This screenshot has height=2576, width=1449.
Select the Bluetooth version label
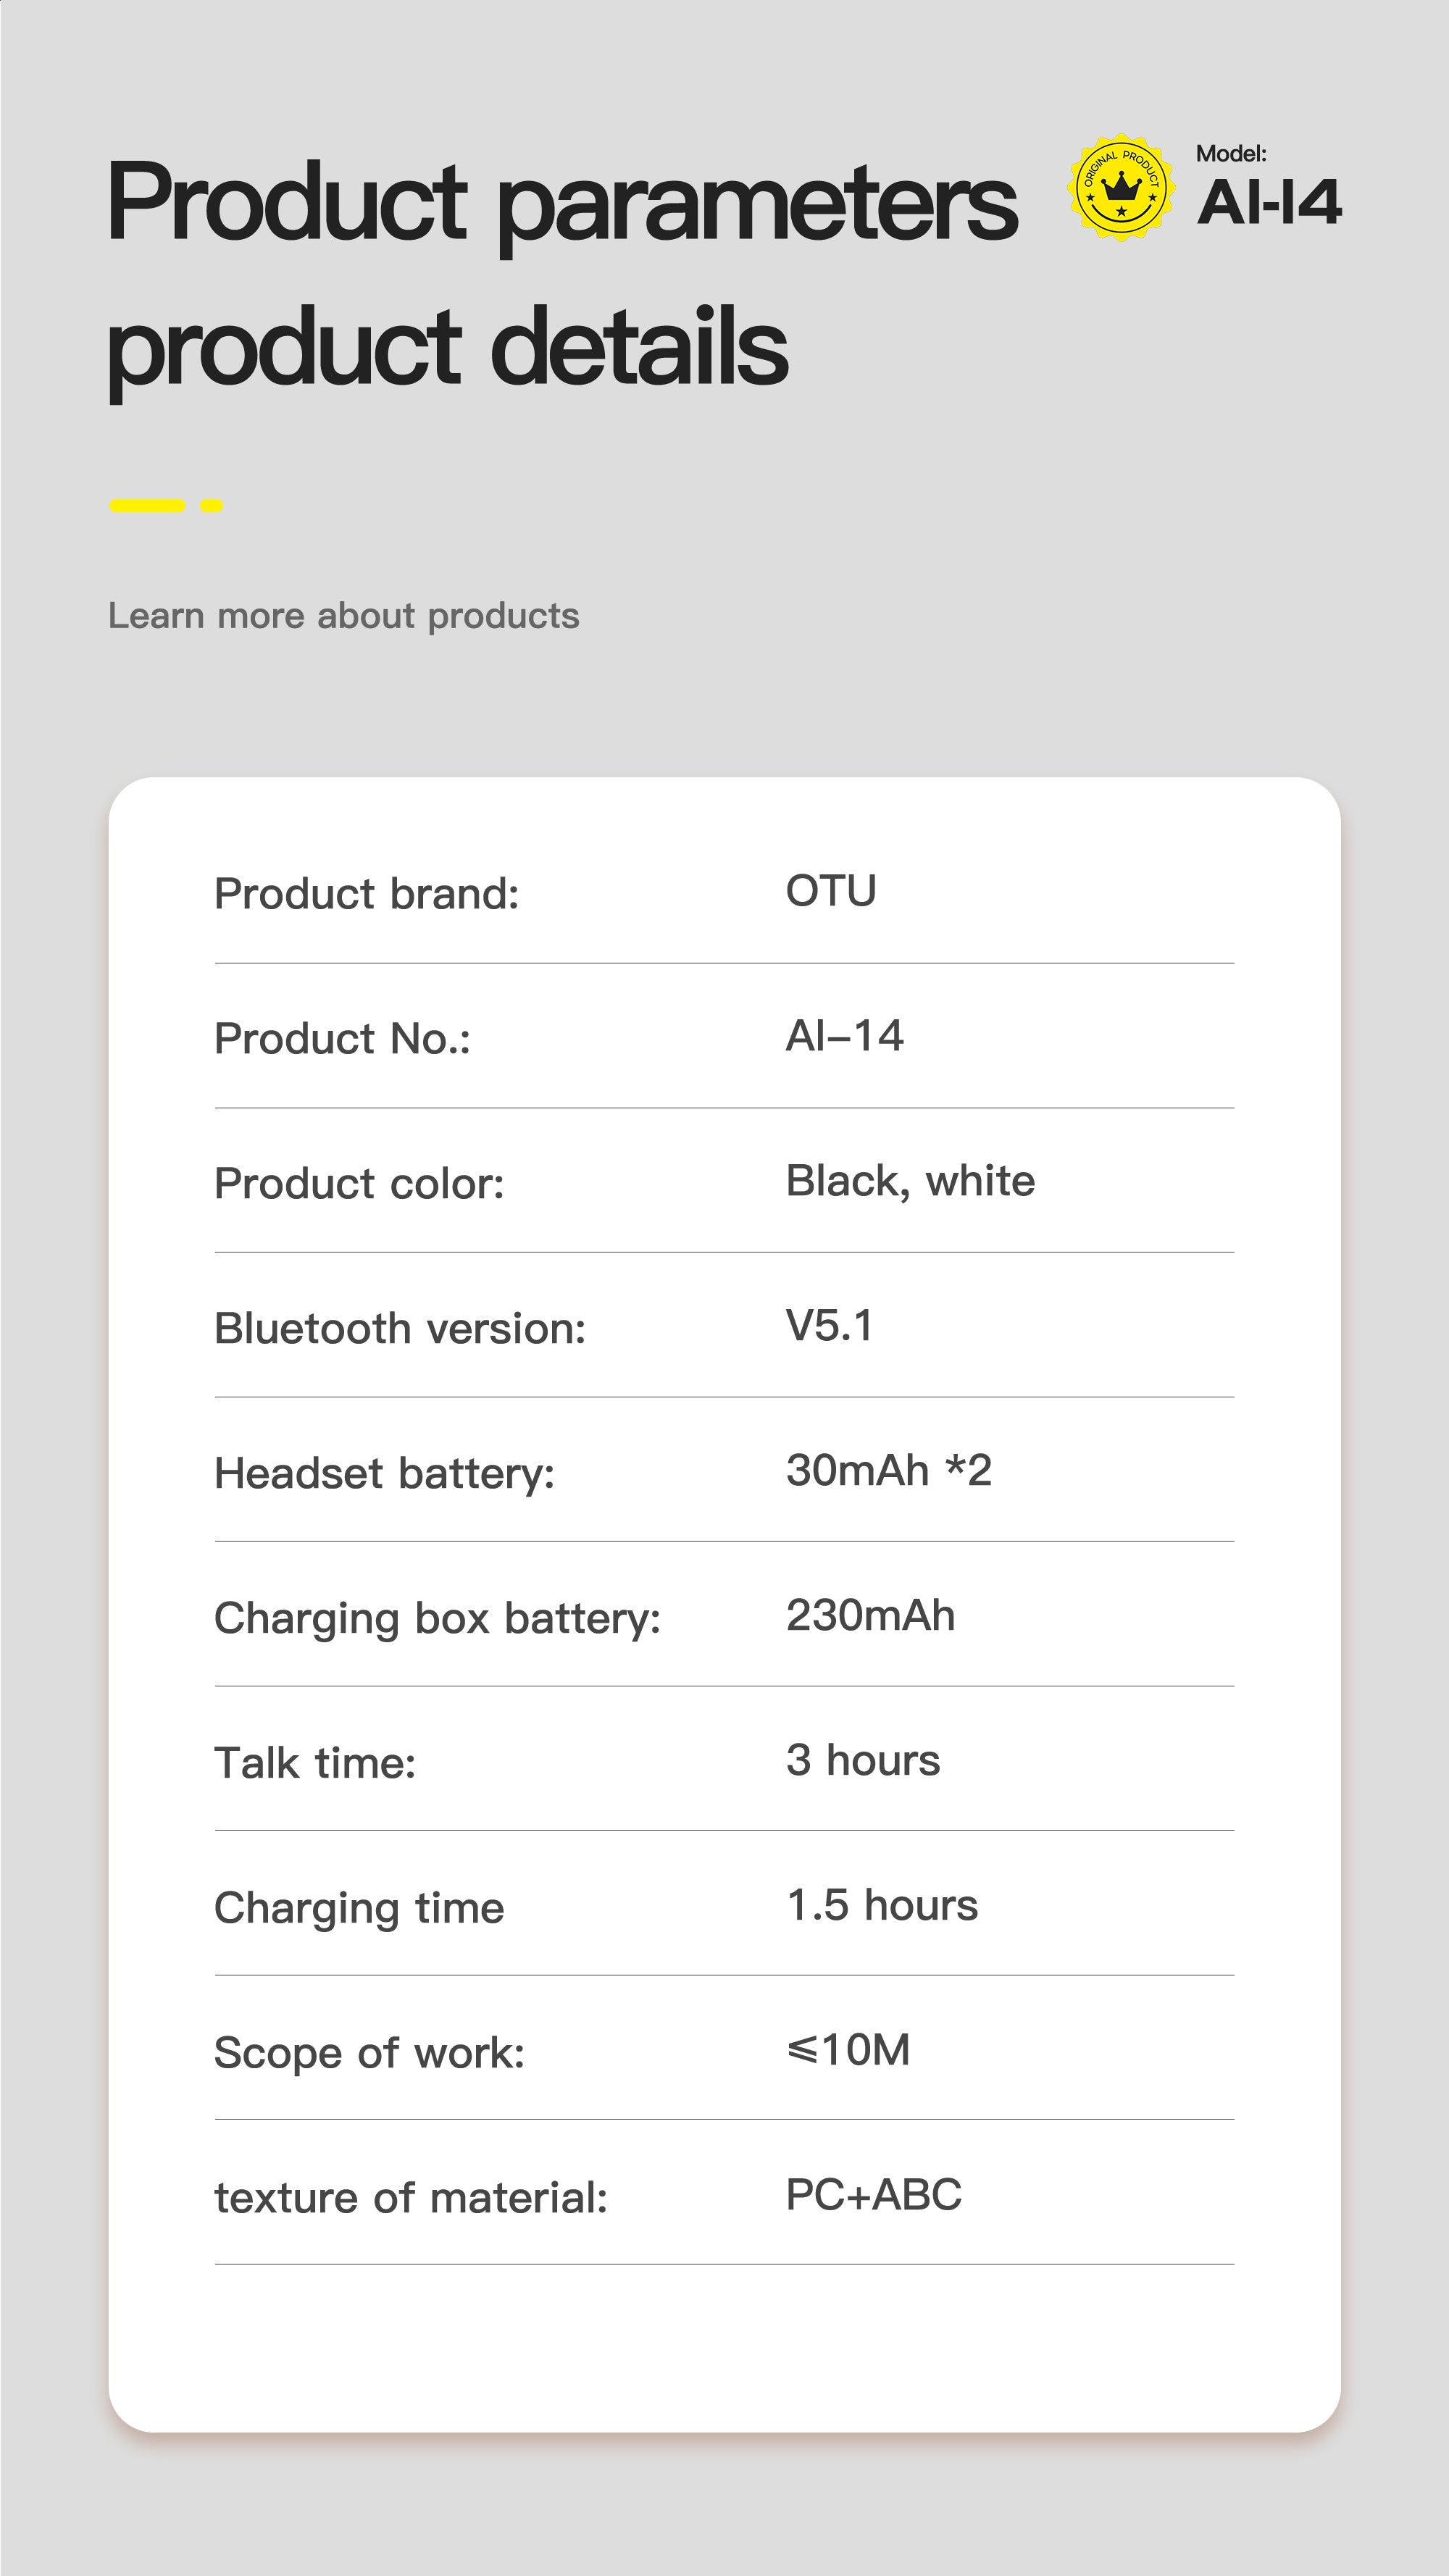399,1329
